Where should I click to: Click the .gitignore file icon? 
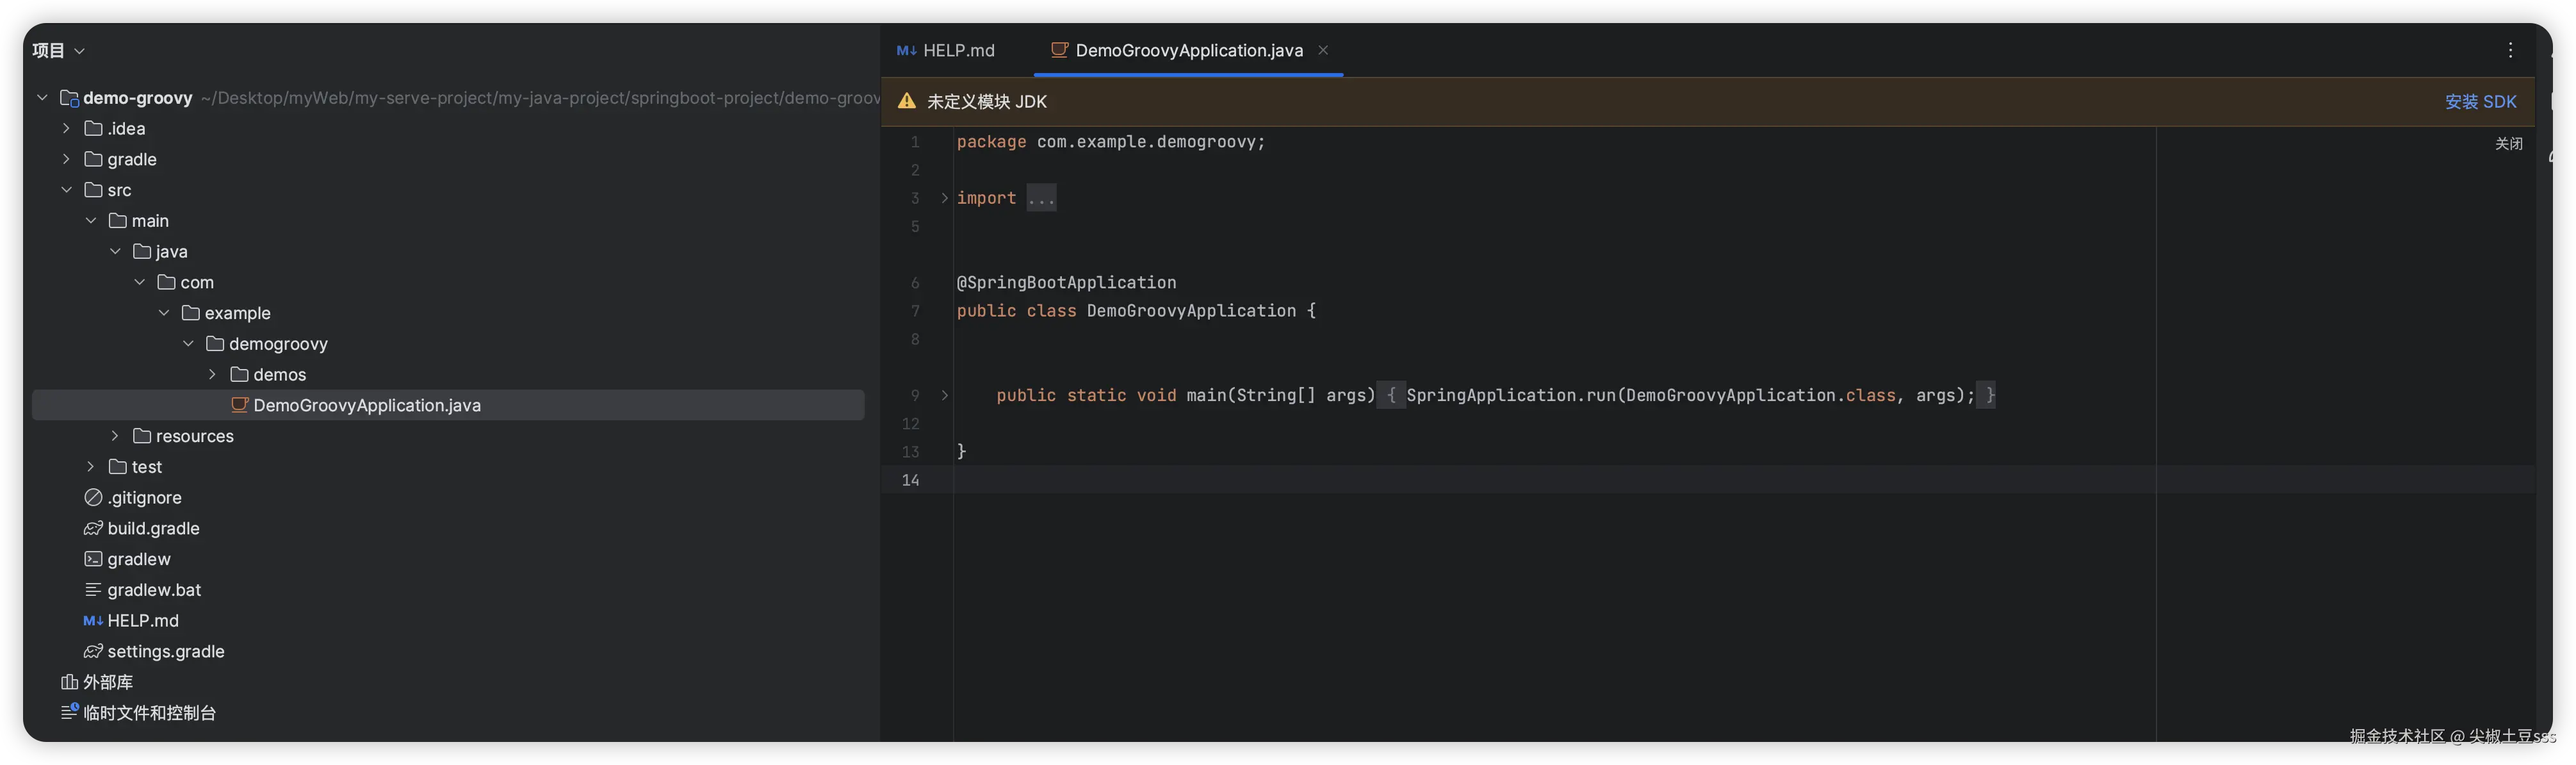(93, 497)
